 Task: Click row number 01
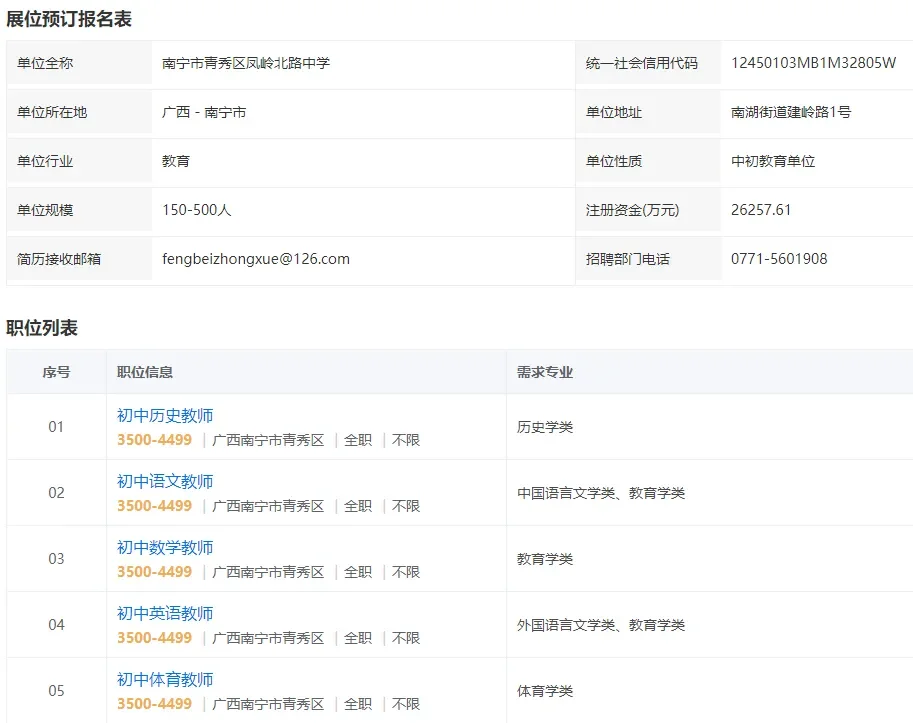(56, 427)
